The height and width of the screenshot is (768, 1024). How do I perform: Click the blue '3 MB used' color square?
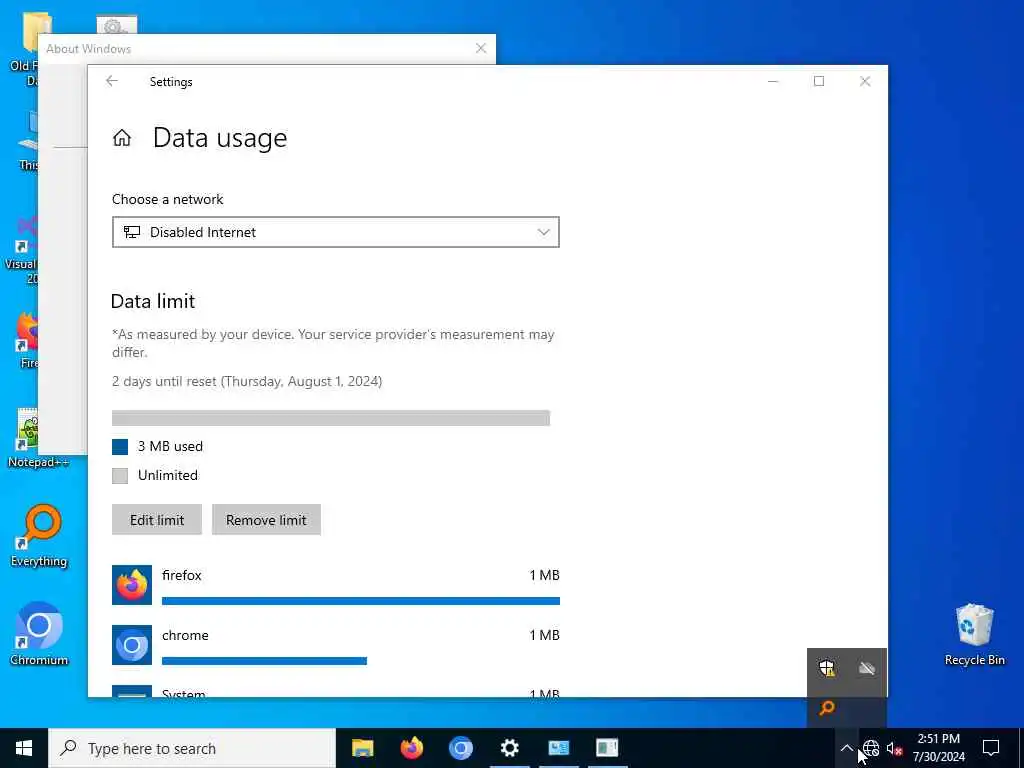120,447
